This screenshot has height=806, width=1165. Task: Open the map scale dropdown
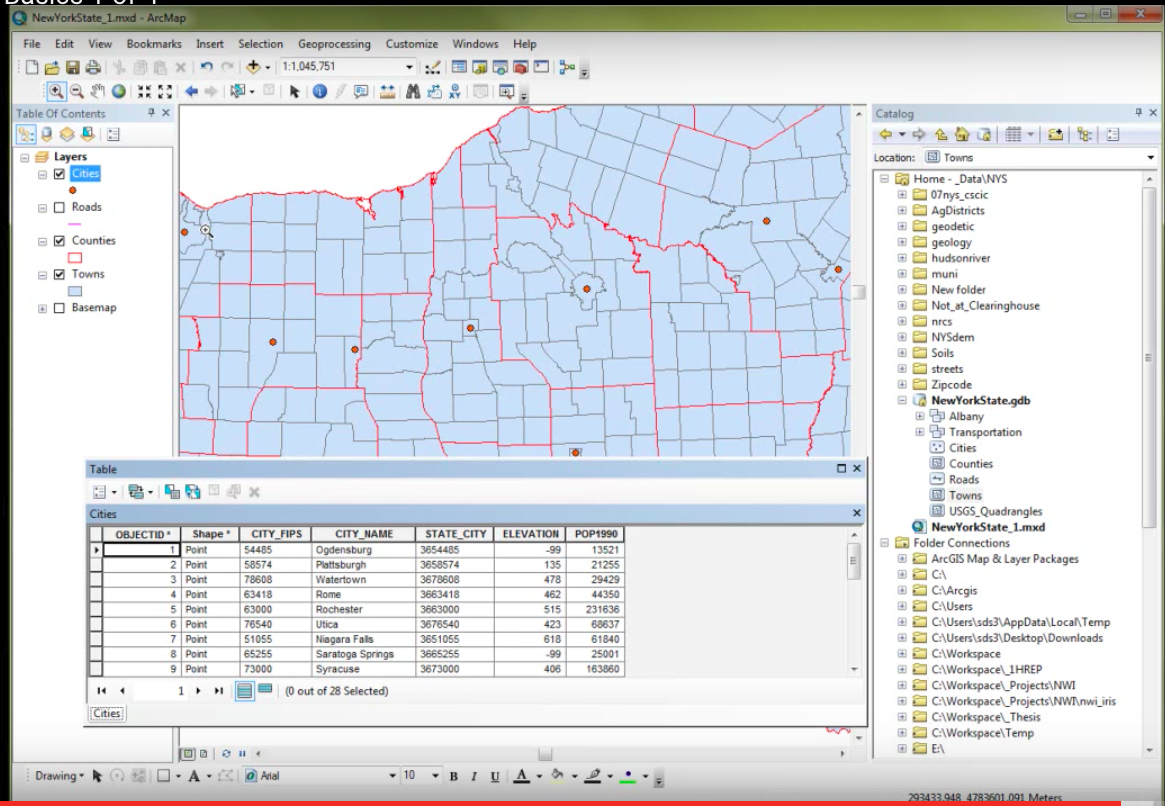tap(409, 67)
